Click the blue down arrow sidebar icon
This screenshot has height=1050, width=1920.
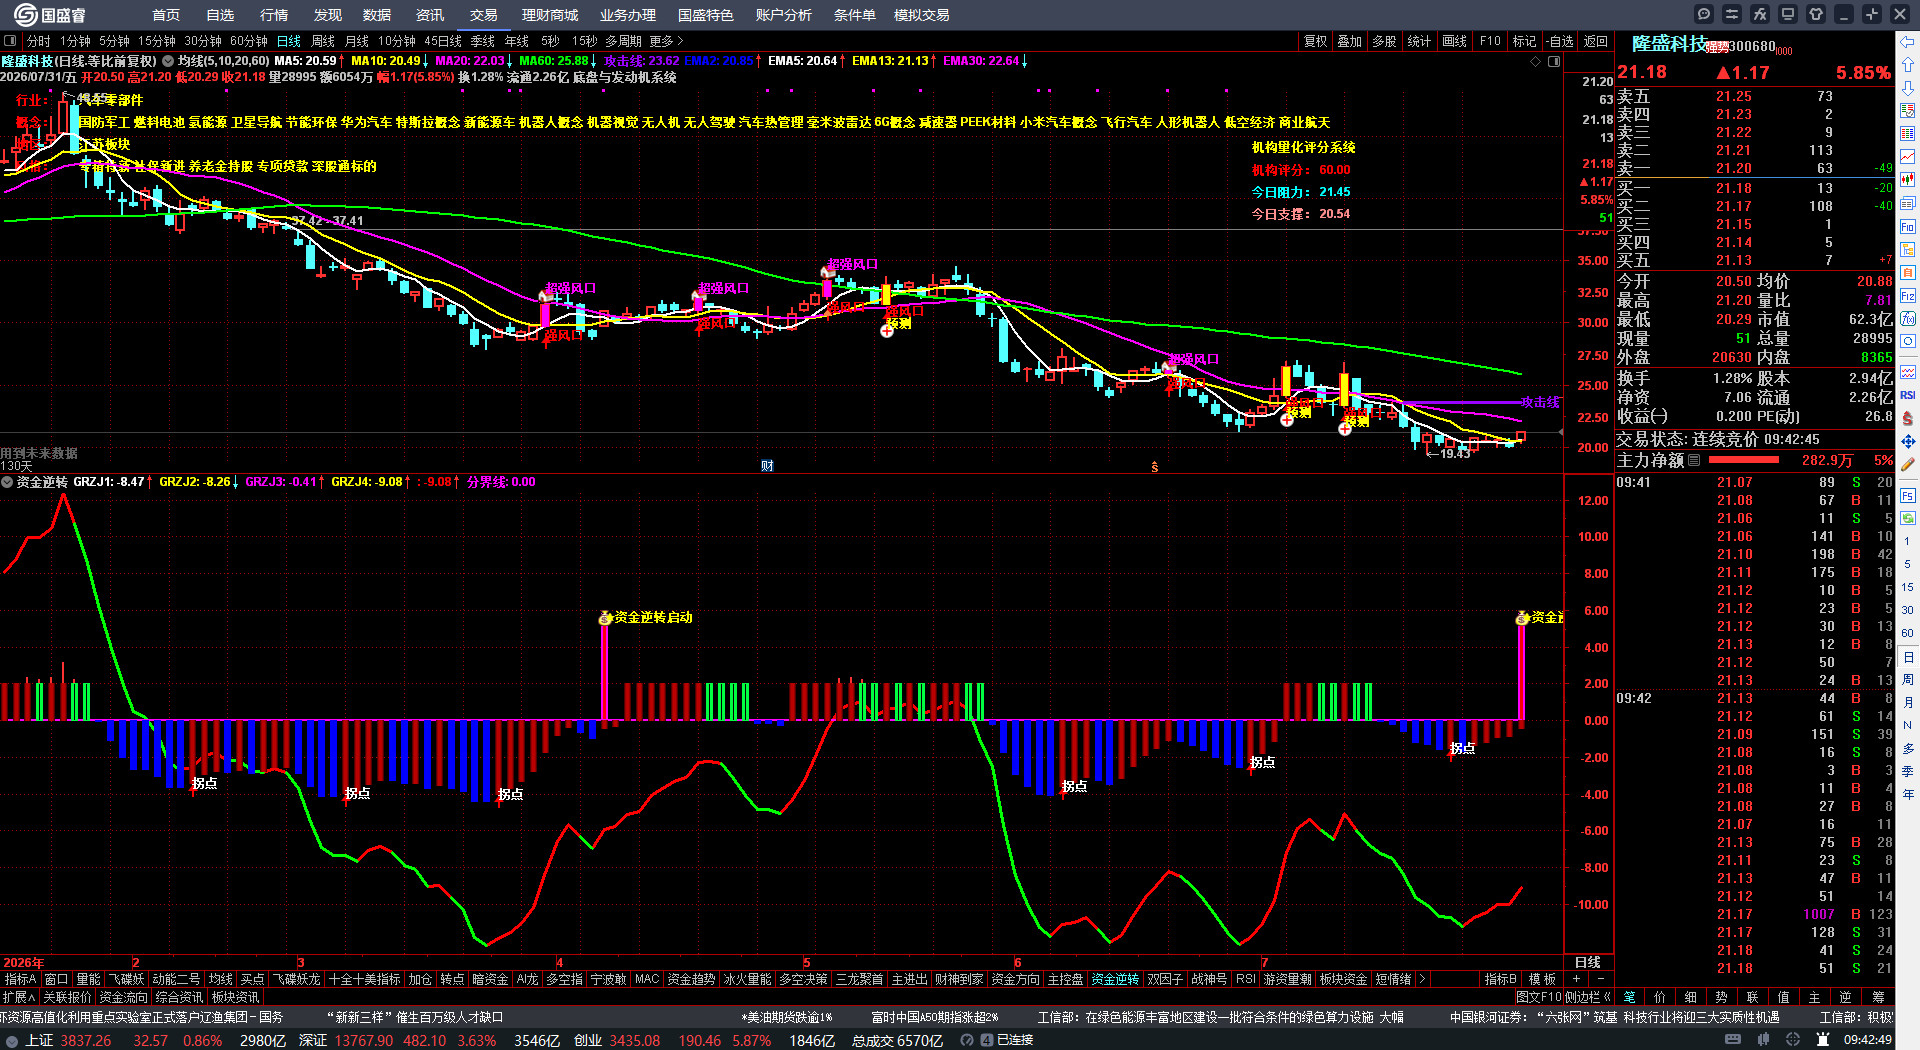(1908, 88)
